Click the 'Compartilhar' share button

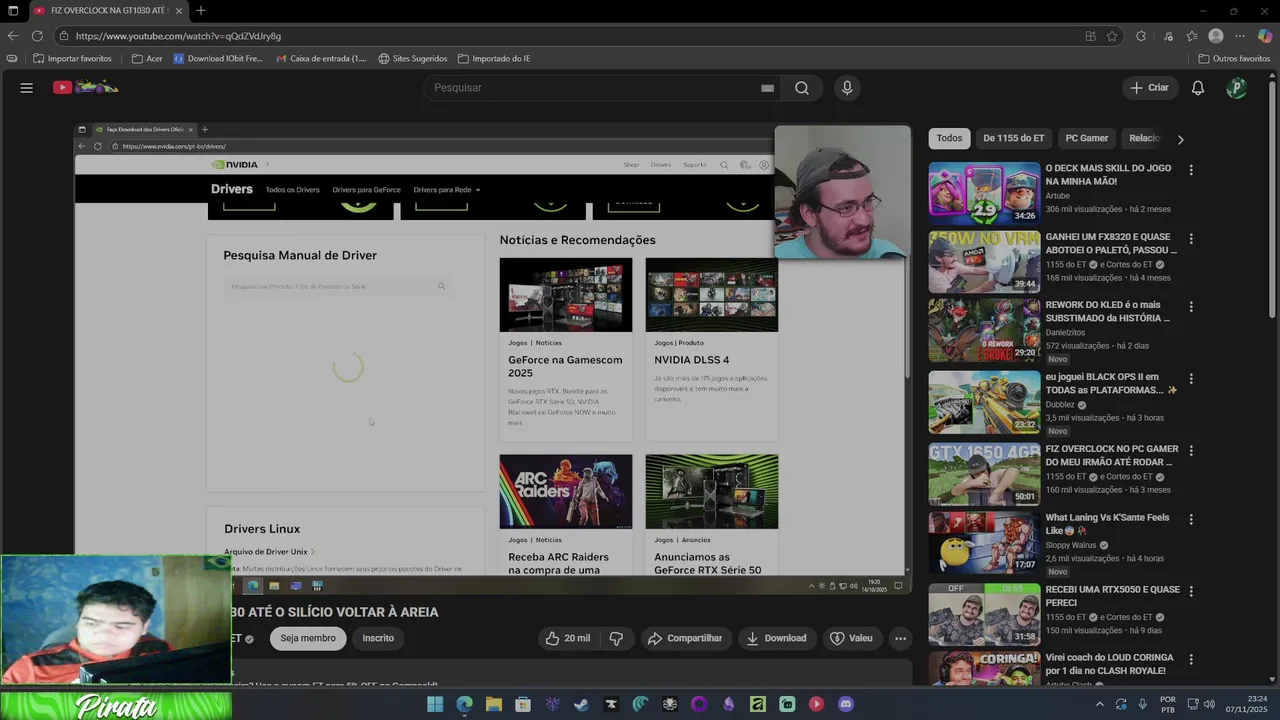[x=685, y=638]
